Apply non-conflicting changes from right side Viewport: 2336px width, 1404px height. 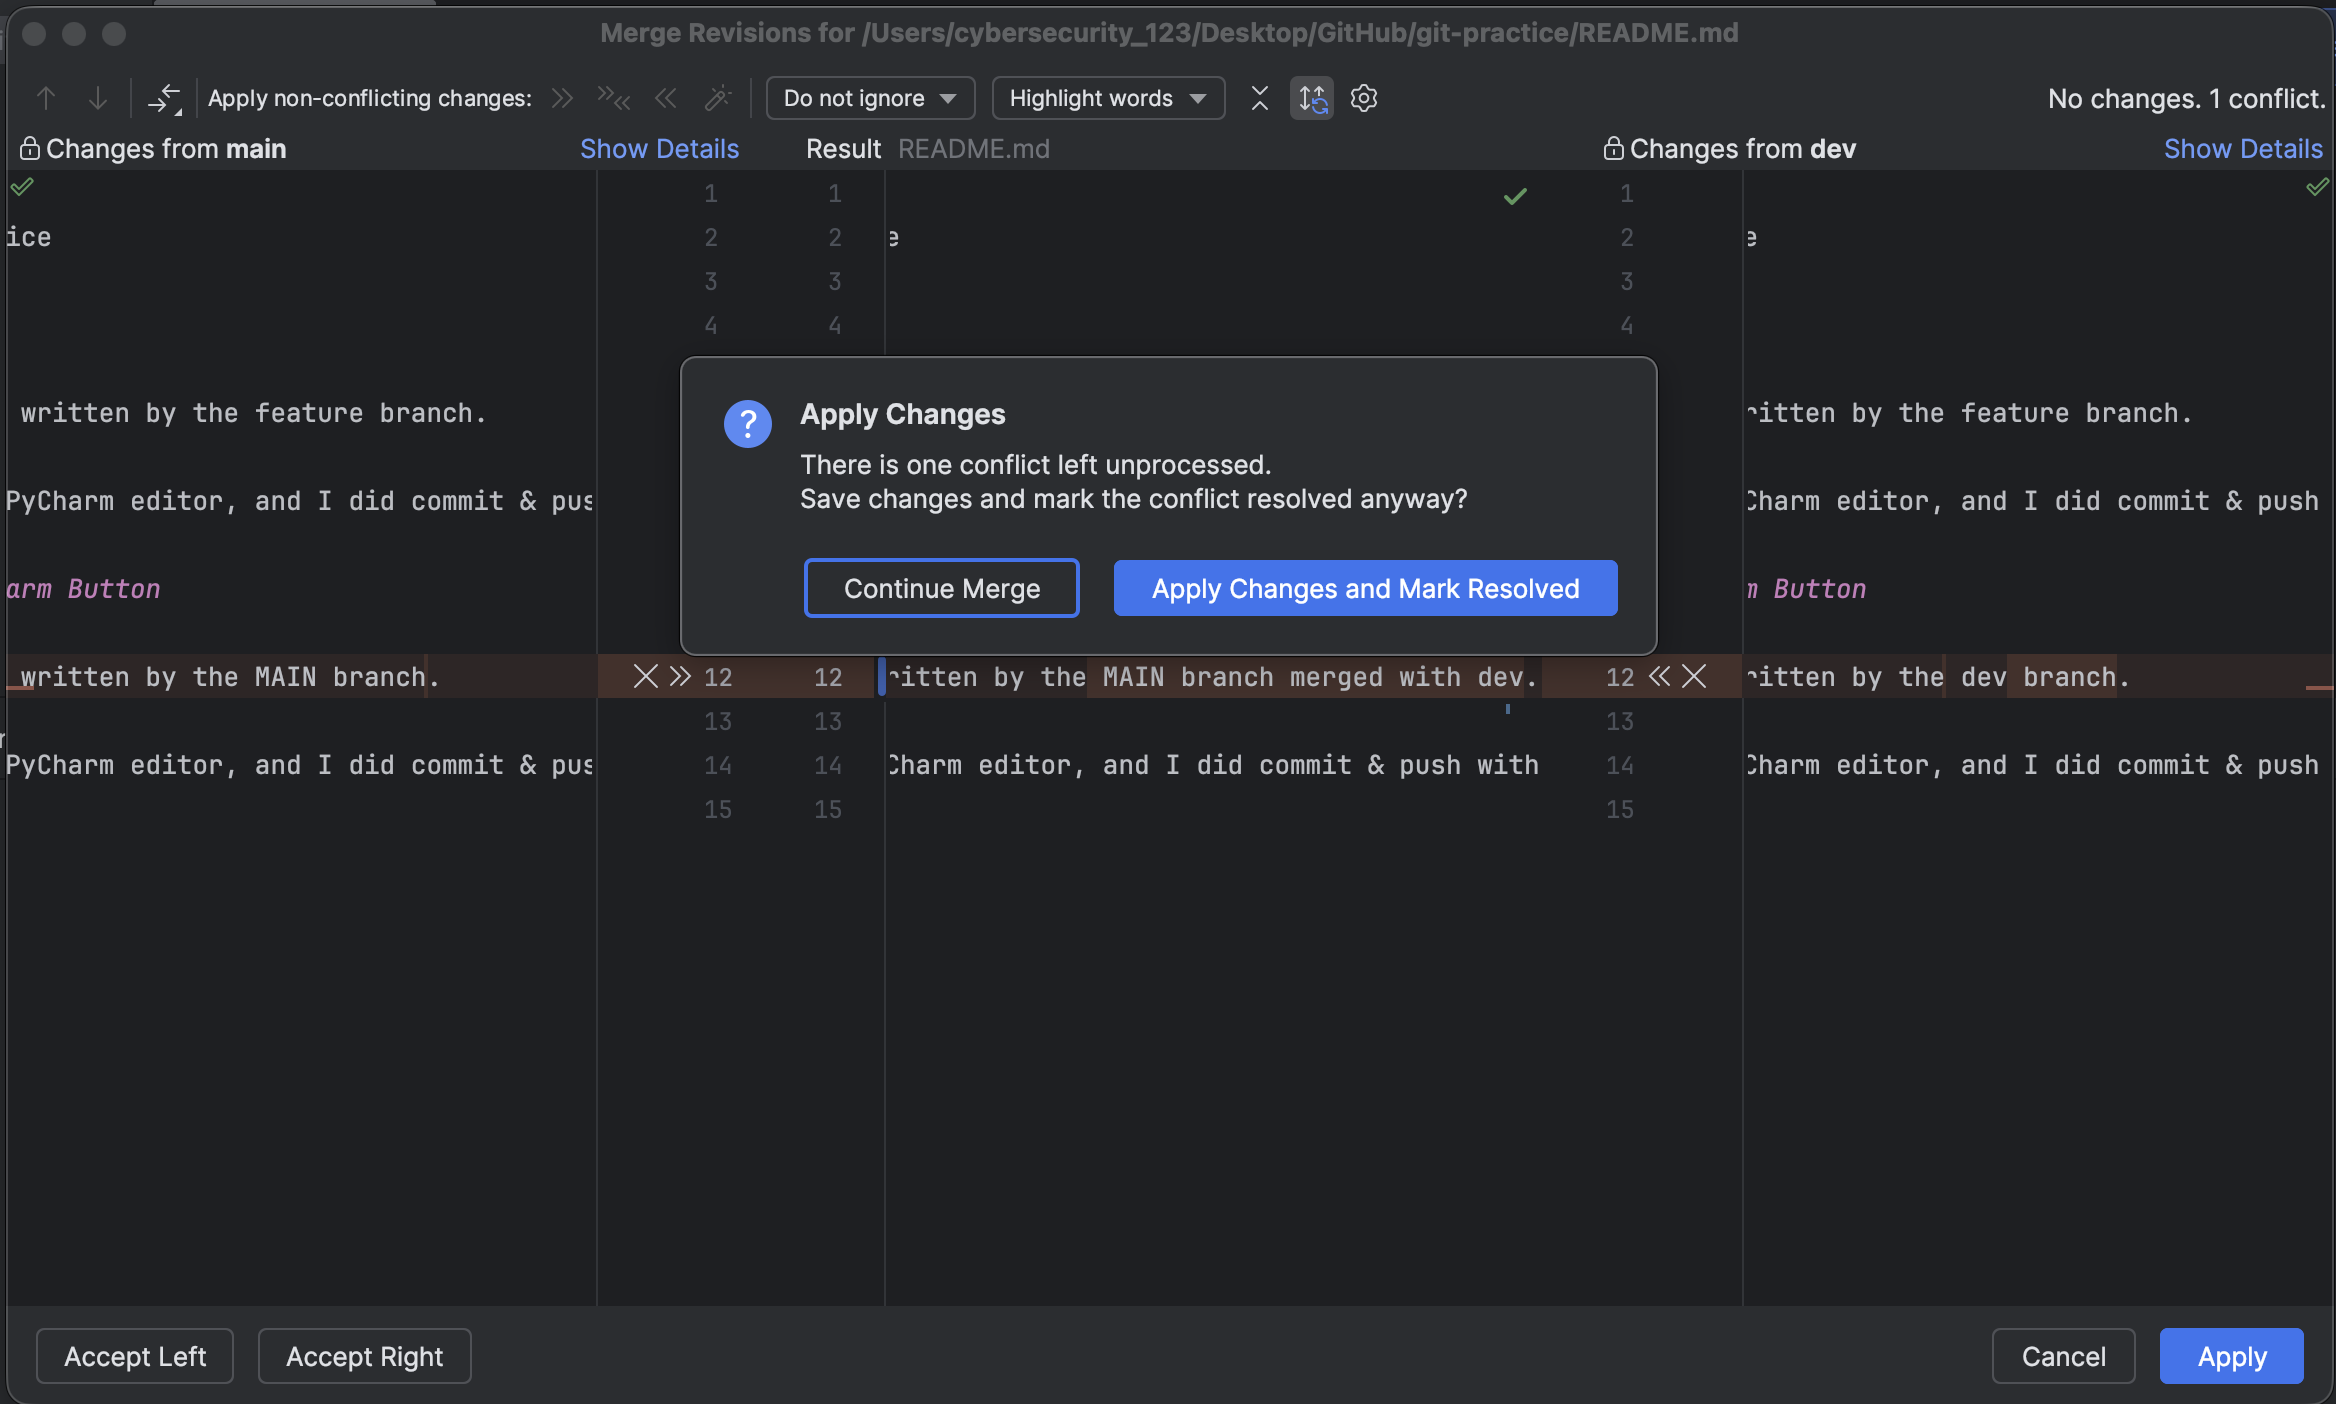click(666, 98)
